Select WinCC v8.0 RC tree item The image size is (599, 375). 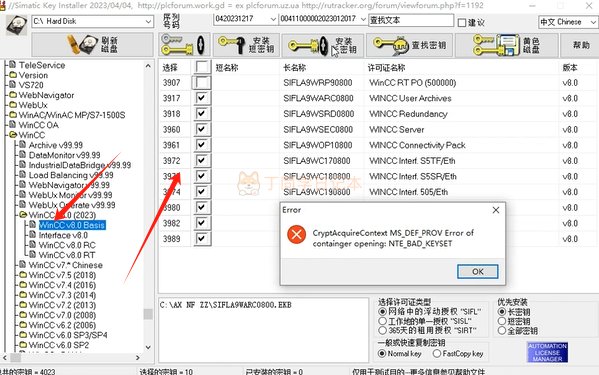click(67, 245)
